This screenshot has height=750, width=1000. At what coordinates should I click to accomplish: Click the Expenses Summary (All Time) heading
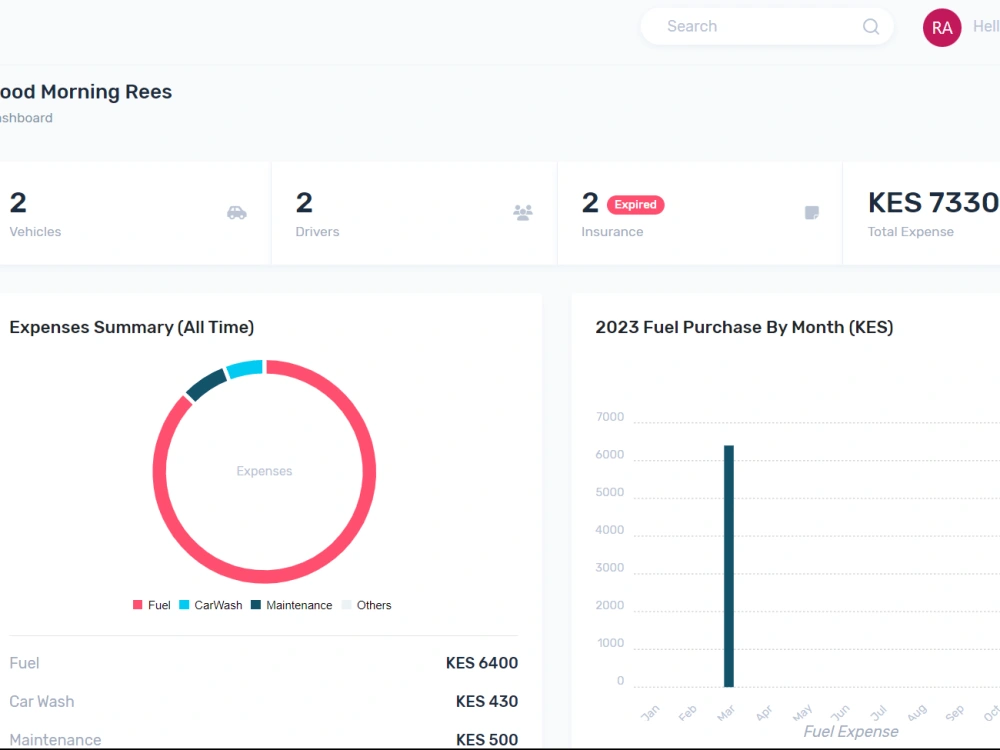pyautogui.click(x=131, y=327)
